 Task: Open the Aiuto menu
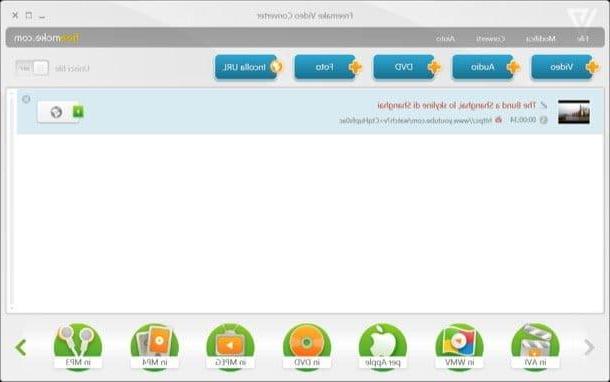click(445, 39)
